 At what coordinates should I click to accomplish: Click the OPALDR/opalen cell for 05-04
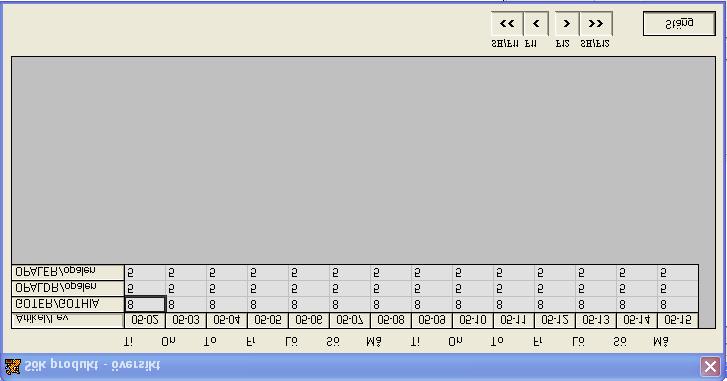227,288
